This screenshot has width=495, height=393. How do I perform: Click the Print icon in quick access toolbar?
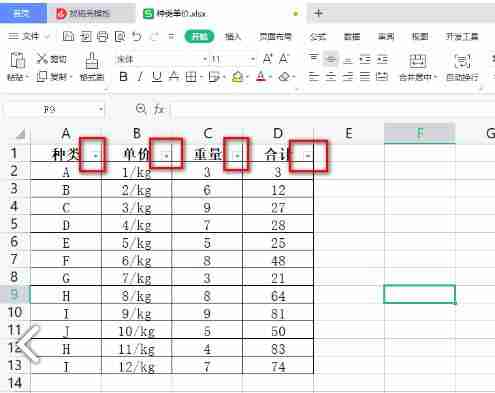tap(102, 36)
